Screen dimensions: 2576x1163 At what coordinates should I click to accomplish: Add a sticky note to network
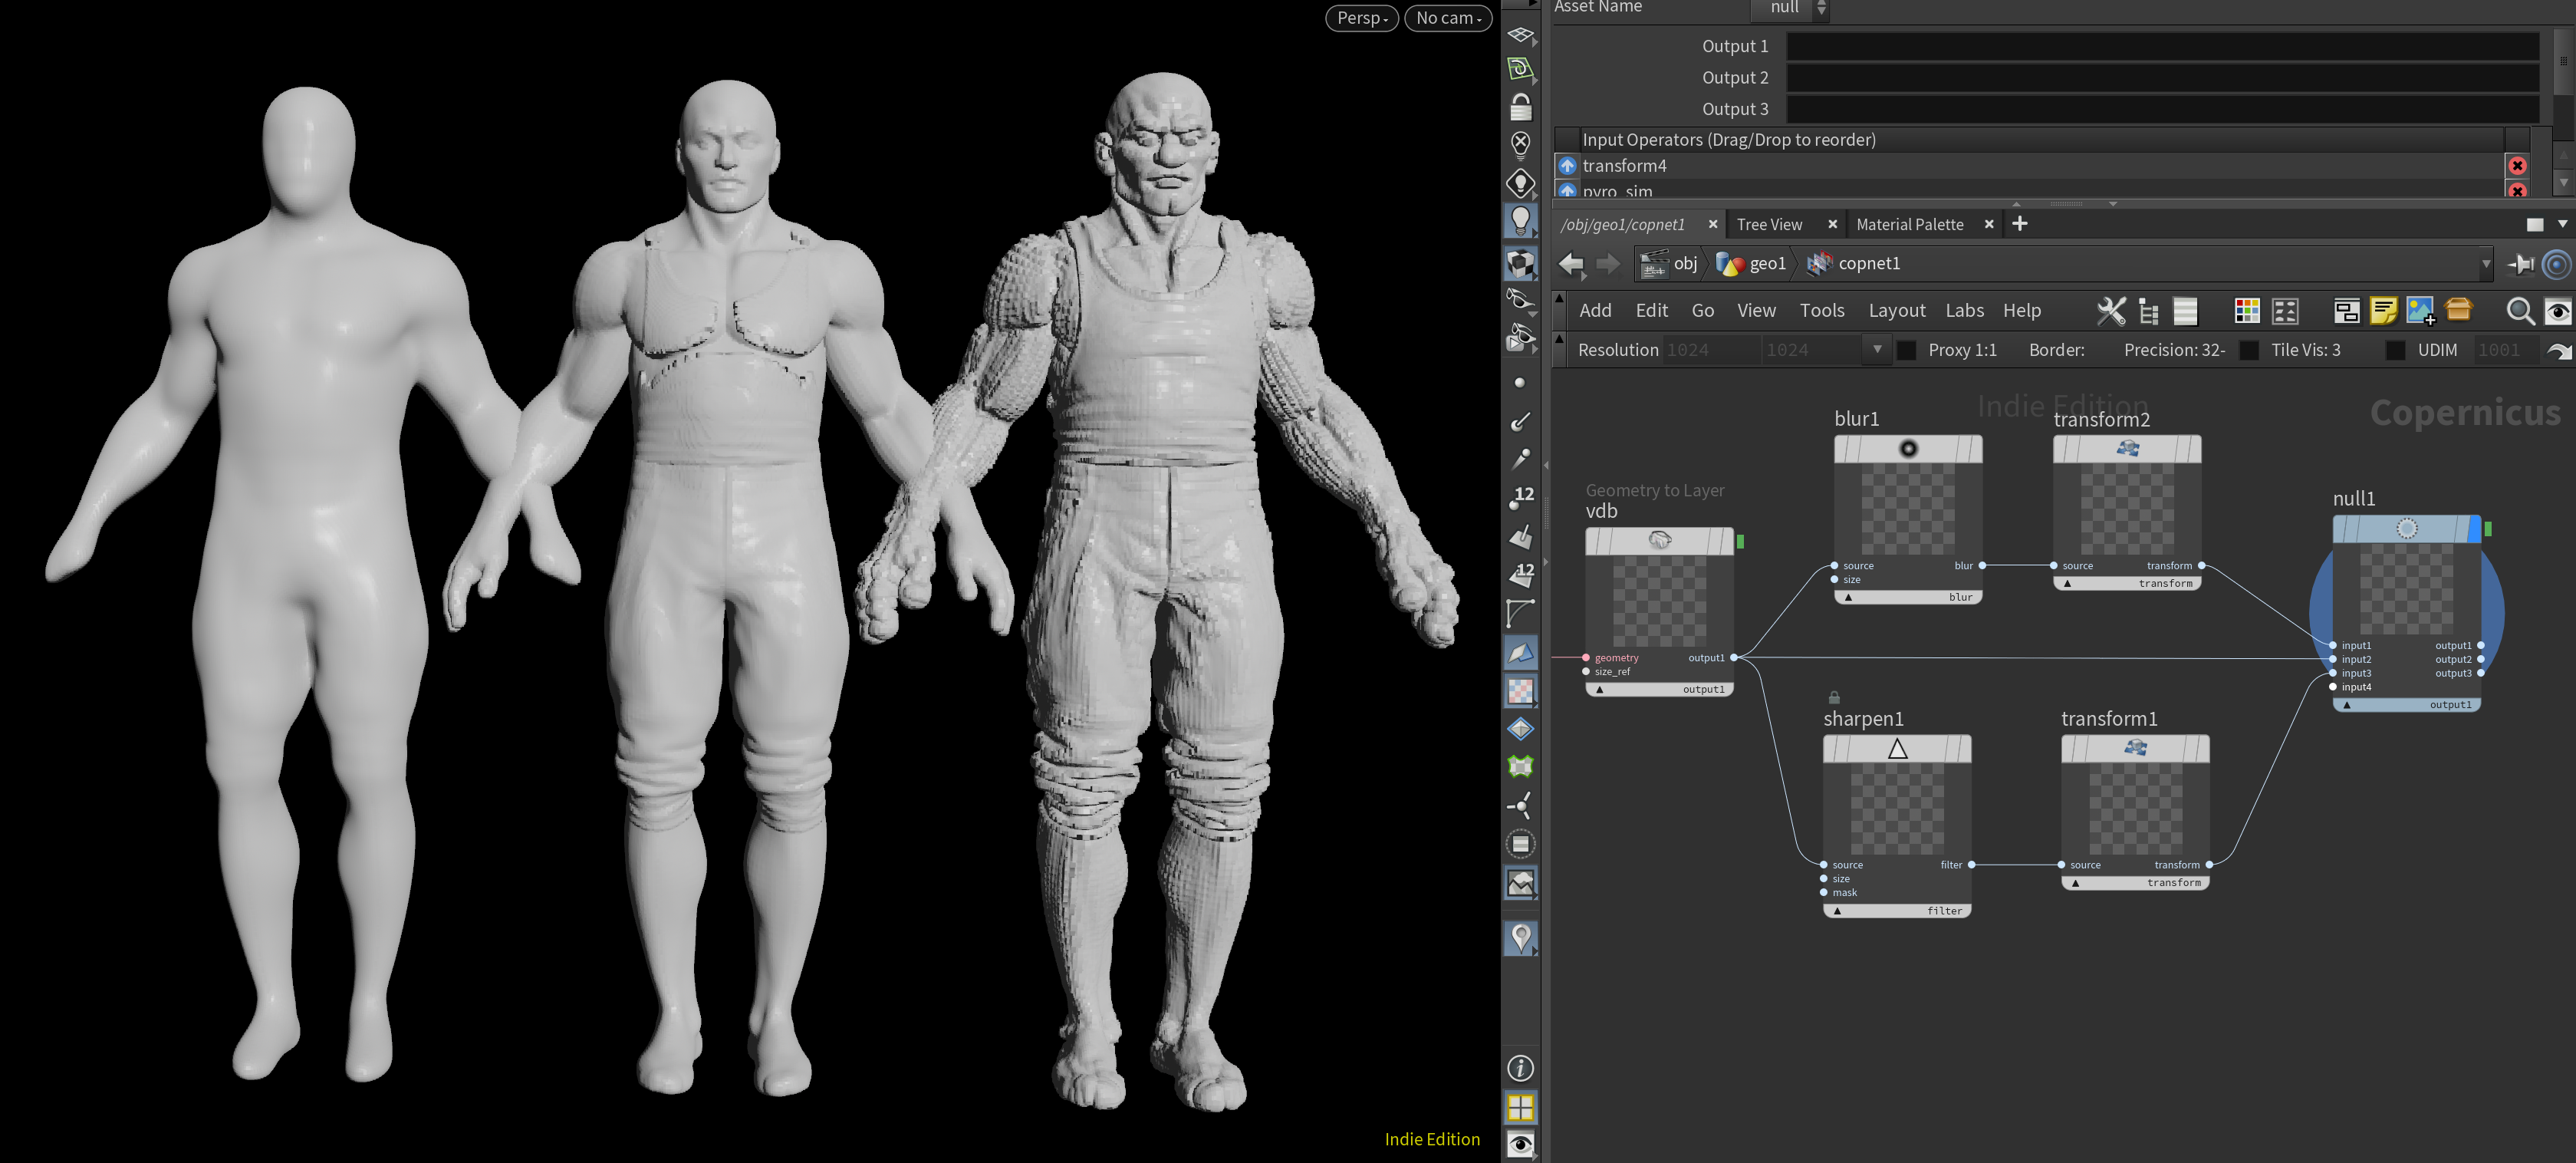pyautogui.click(x=2383, y=311)
